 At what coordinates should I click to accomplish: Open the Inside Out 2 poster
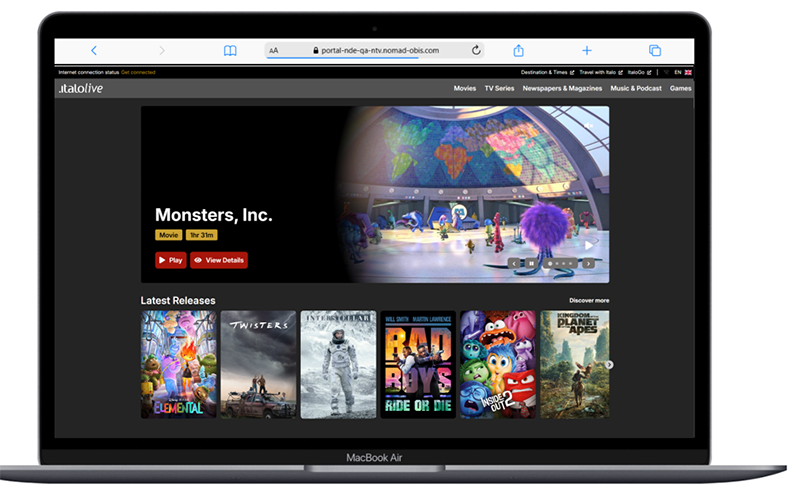(498, 365)
